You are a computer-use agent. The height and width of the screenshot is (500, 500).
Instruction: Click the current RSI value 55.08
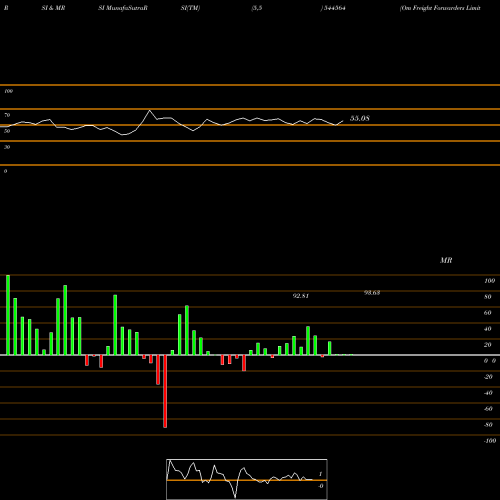(360, 118)
